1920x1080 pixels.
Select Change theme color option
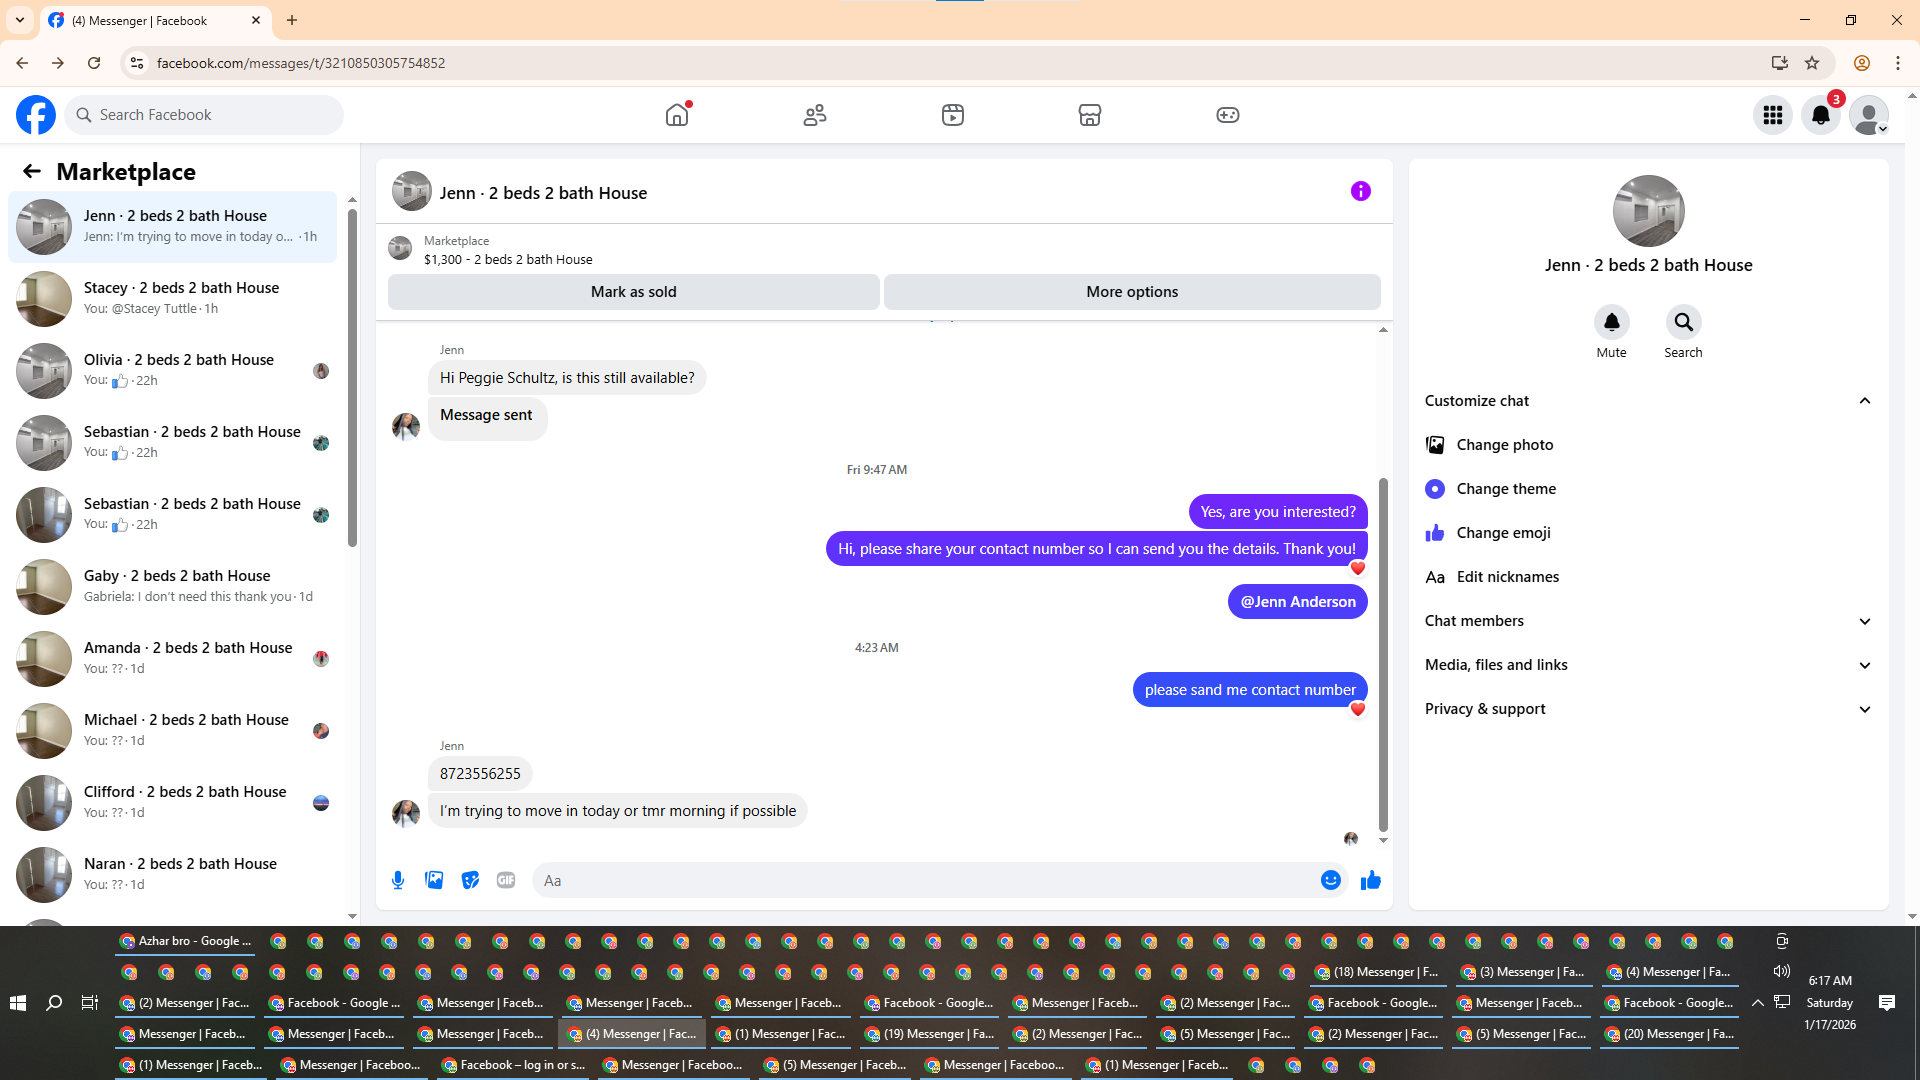coord(1506,489)
